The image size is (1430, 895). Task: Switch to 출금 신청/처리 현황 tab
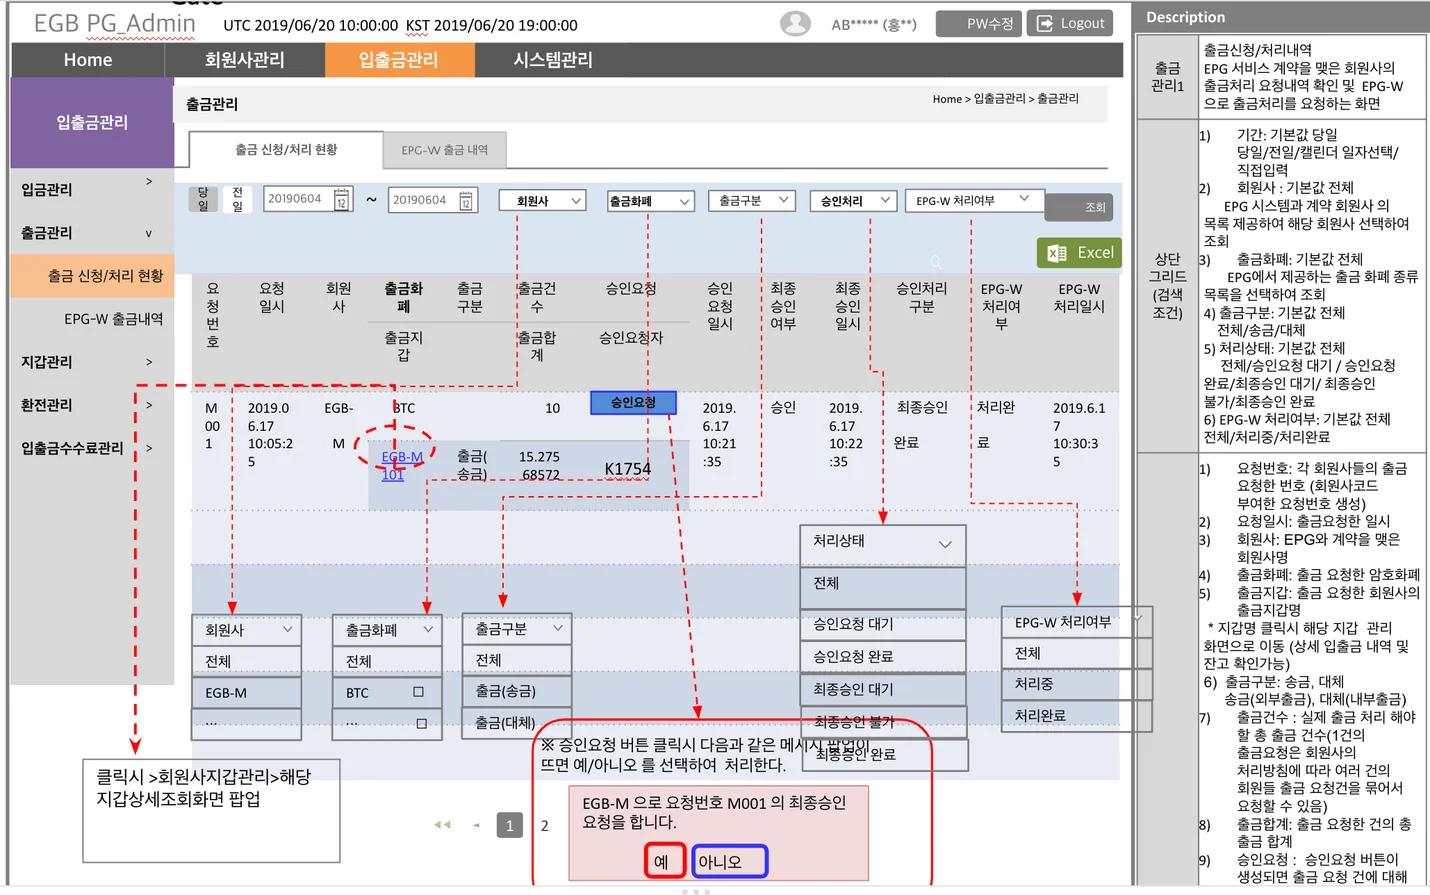286,149
